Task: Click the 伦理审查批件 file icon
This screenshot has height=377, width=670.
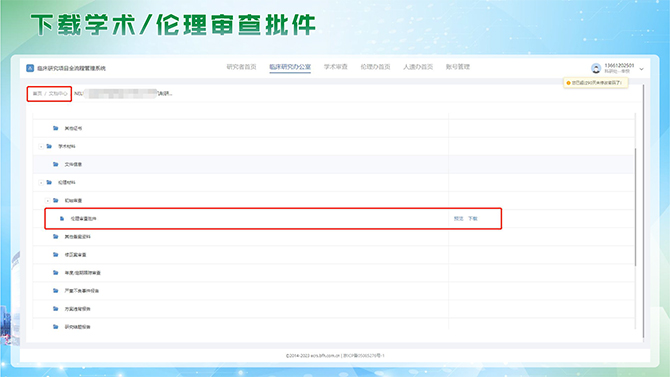Action: 62,218
